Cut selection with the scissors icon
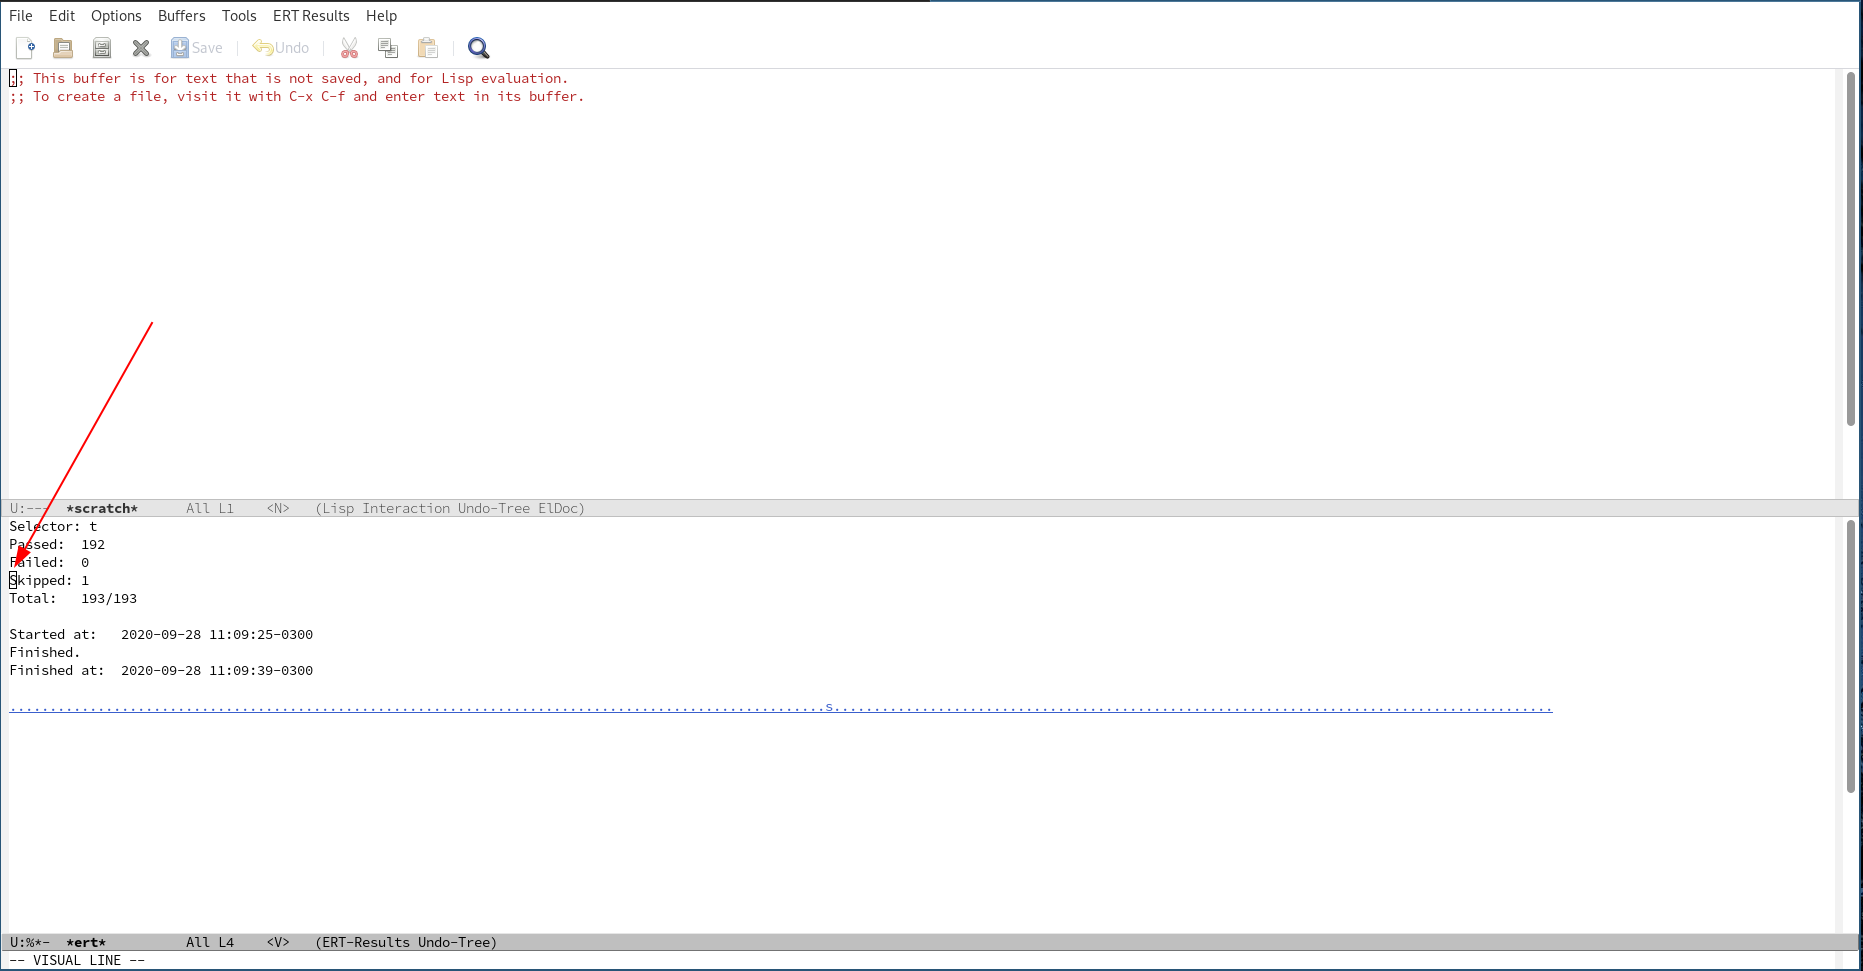Viewport: 1863px width, 971px height. click(x=349, y=47)
